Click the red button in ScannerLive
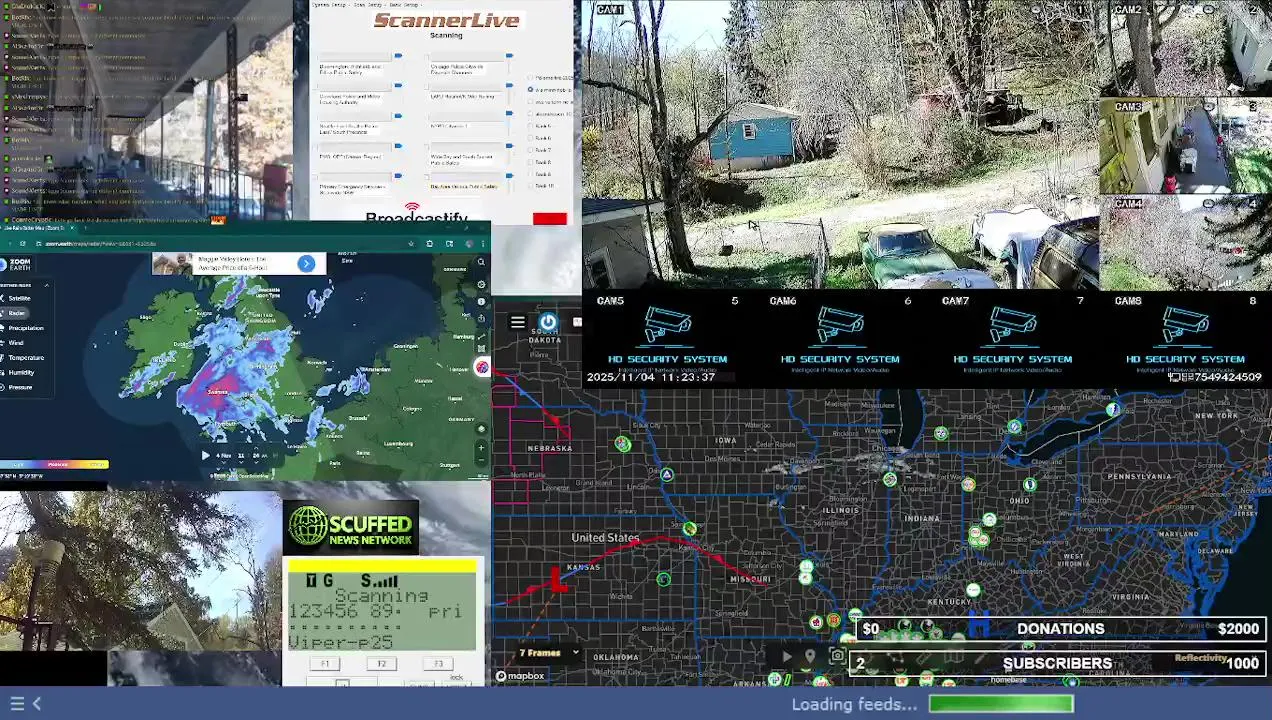The image size is (1272, 720). (x=549, y=218)
